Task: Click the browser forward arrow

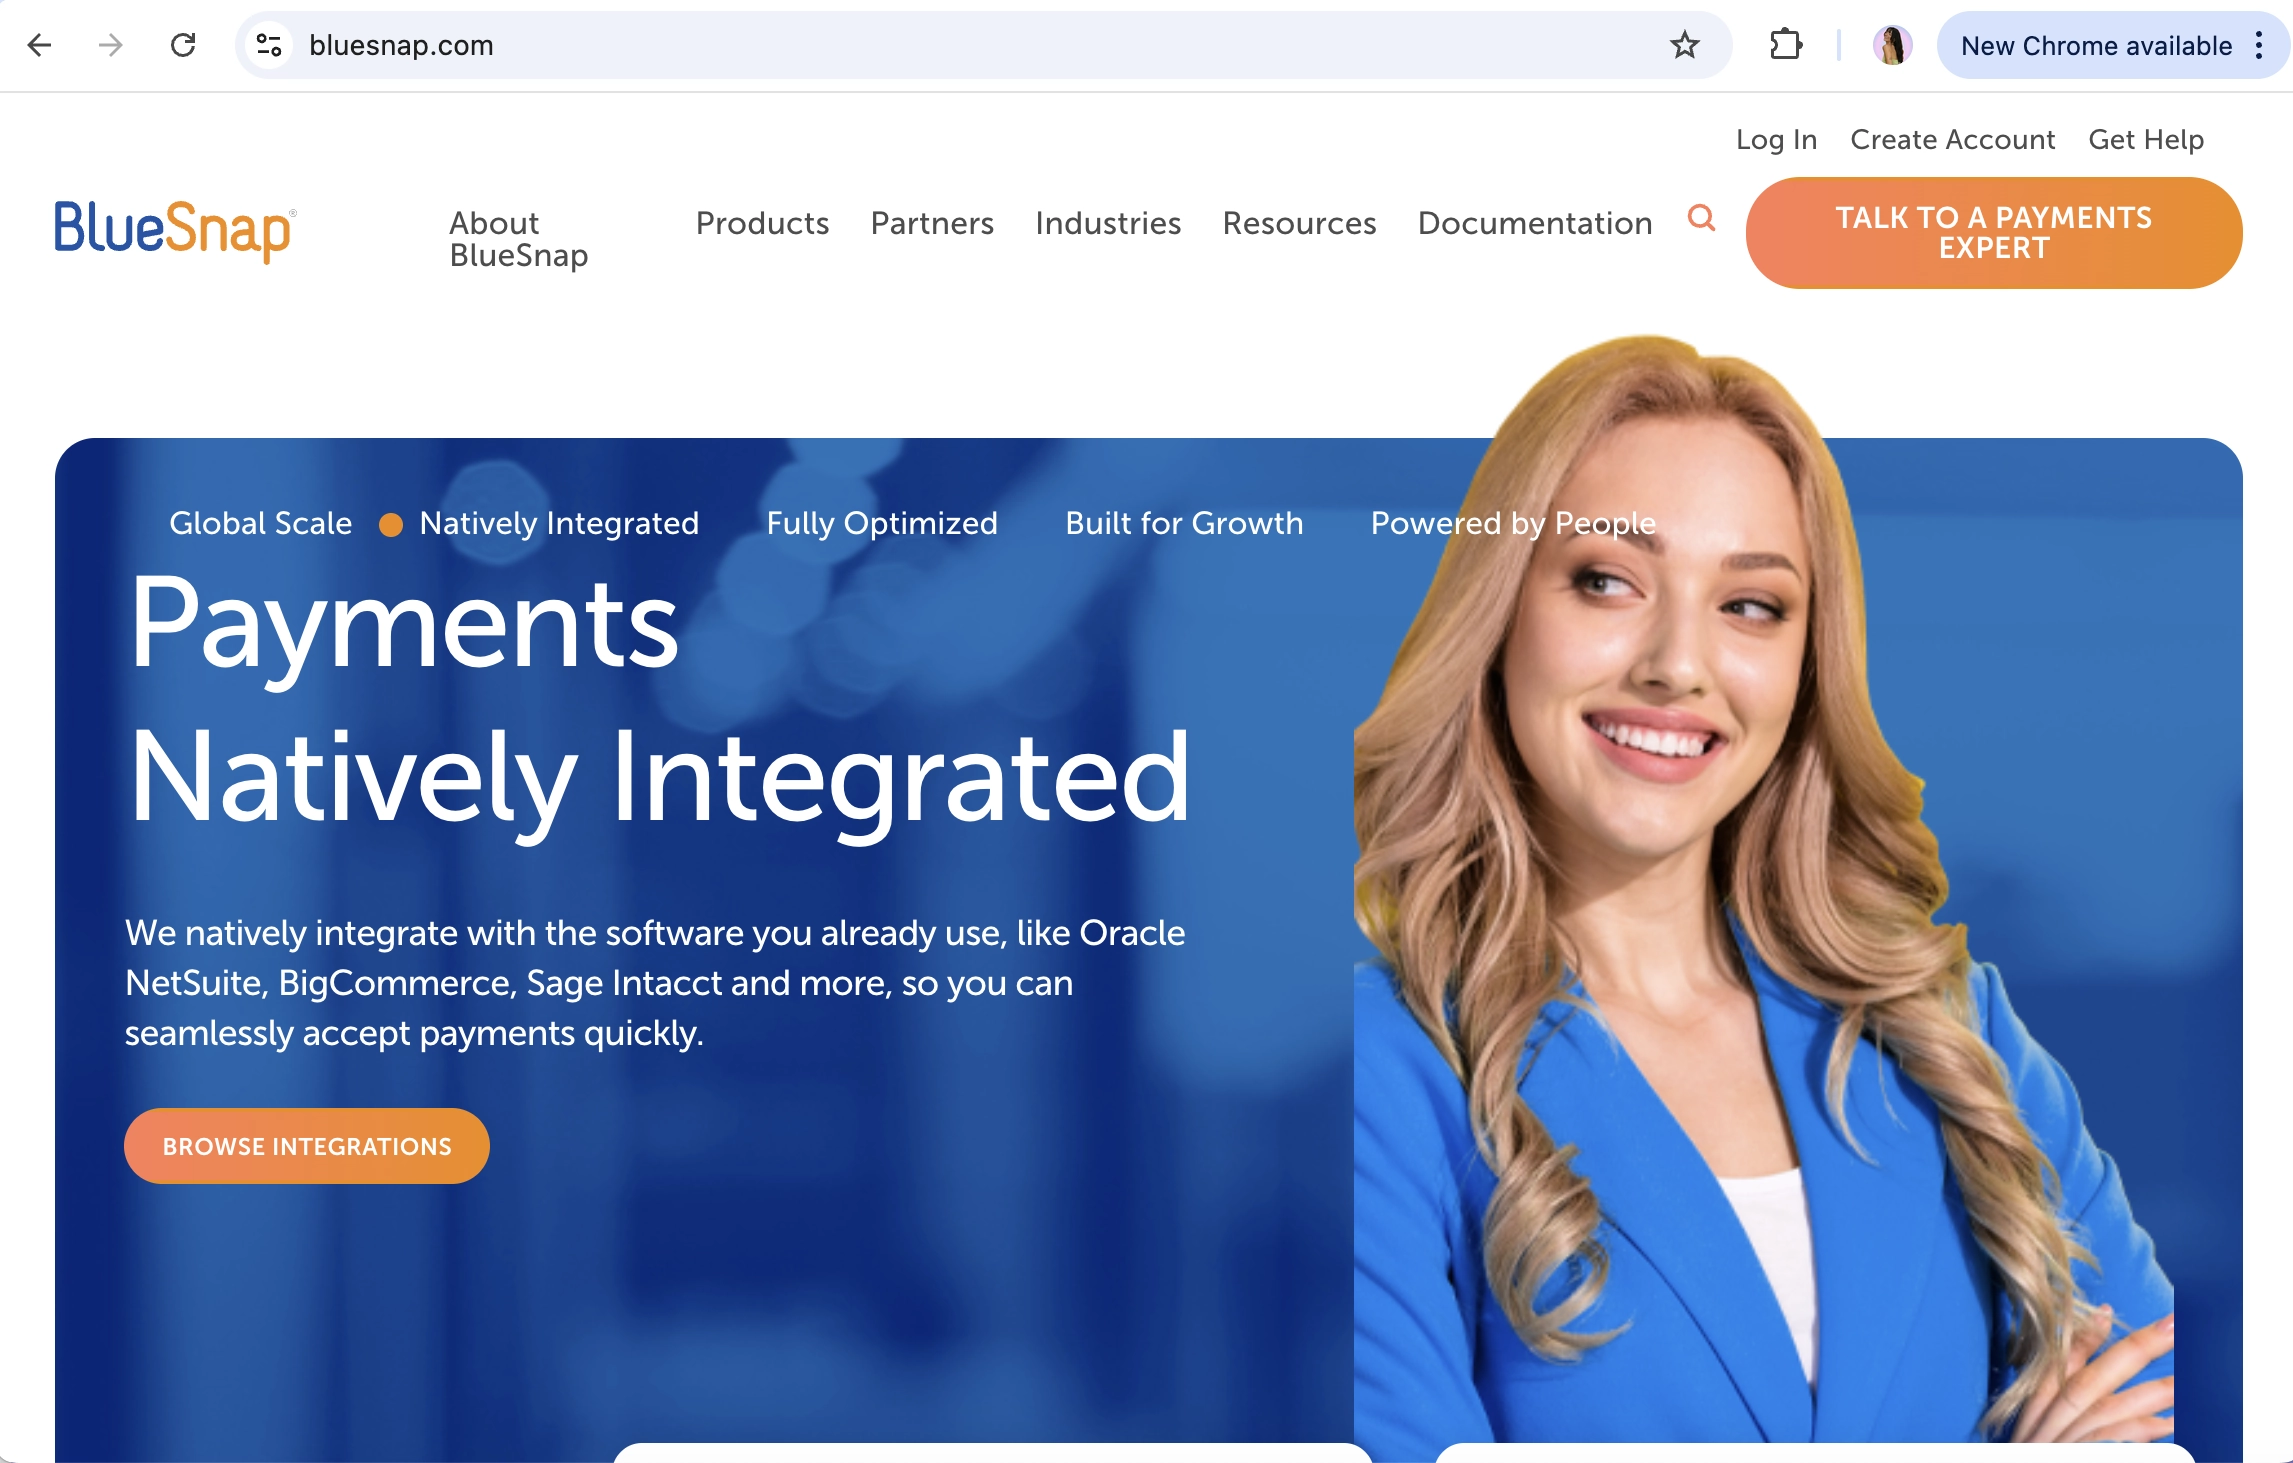Action: pos(111,45)
